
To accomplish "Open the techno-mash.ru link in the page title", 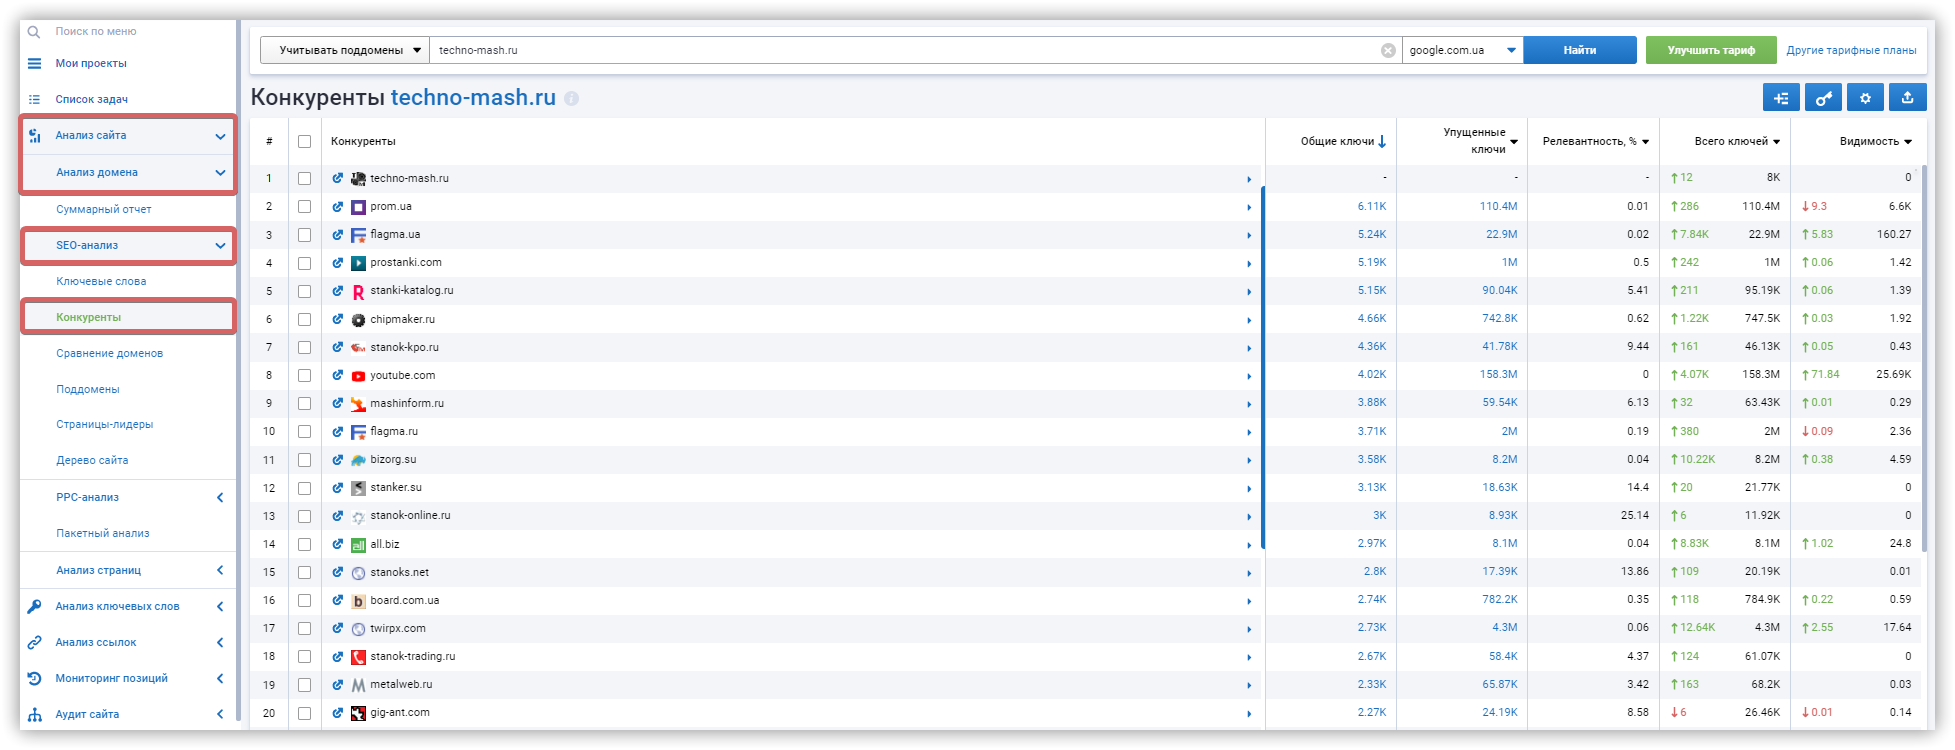I will (473, 97).
